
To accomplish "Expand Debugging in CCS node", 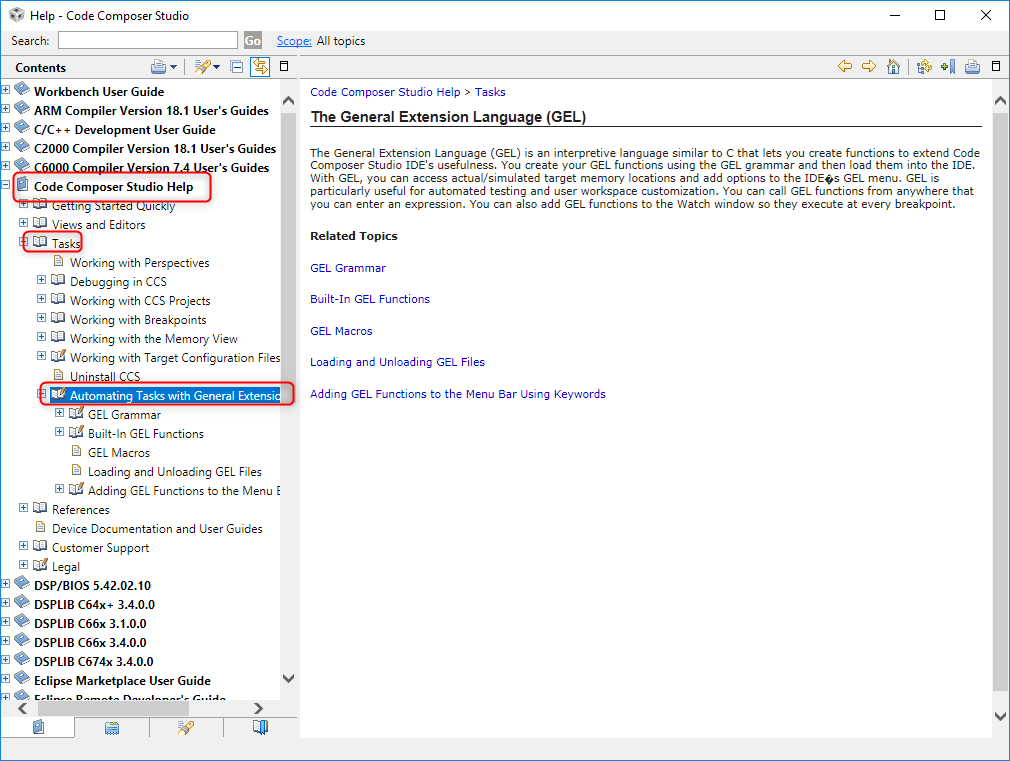I will coord(41,279).
